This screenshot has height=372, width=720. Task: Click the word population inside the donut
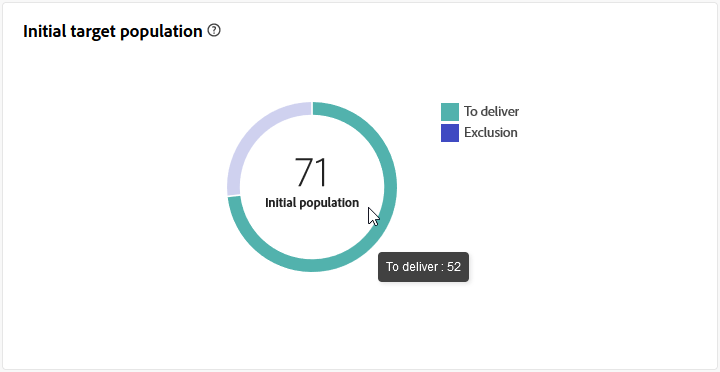[x=327, y=203]
